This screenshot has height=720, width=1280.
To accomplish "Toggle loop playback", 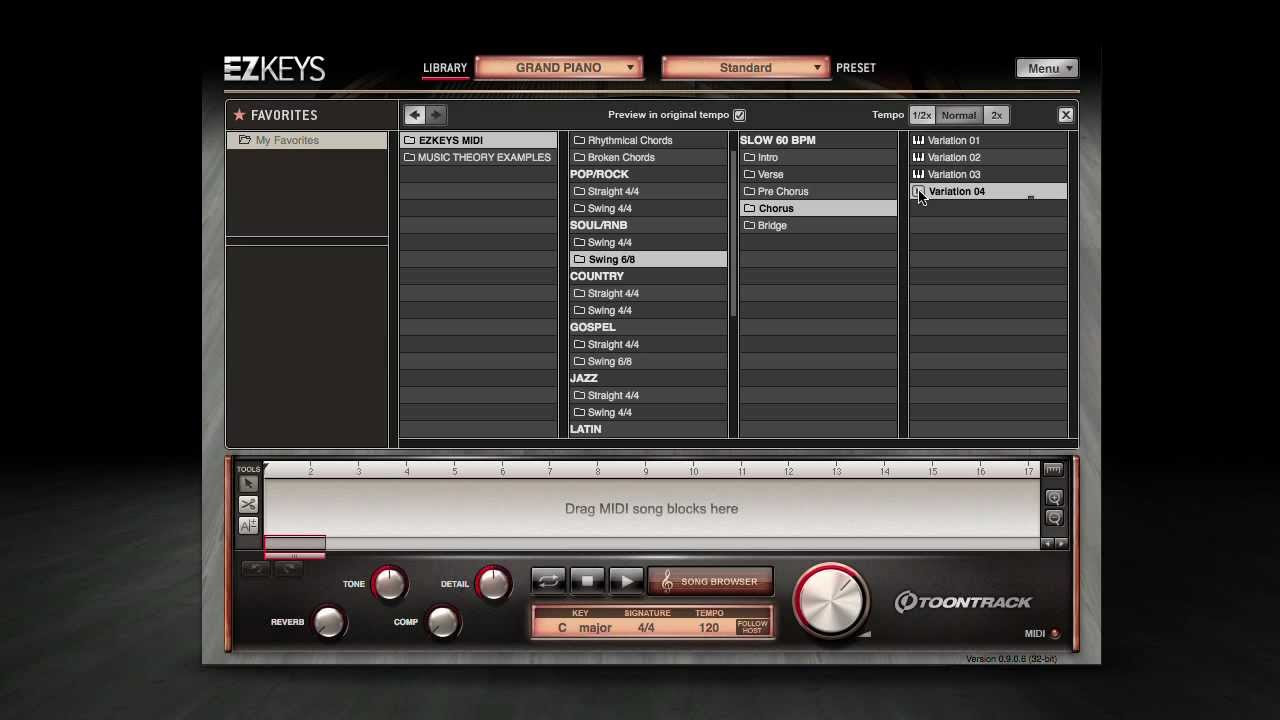I will pos(549,581).
